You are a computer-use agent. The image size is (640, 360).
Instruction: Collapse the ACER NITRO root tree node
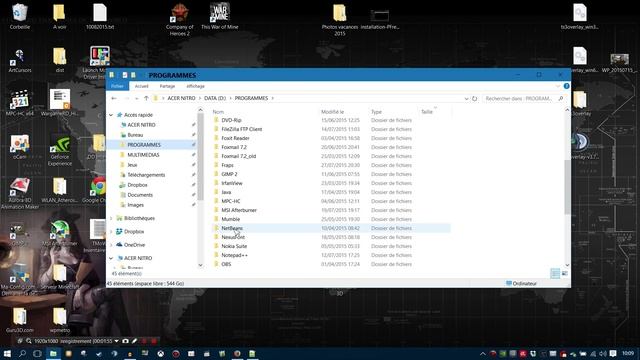point(111,258)
